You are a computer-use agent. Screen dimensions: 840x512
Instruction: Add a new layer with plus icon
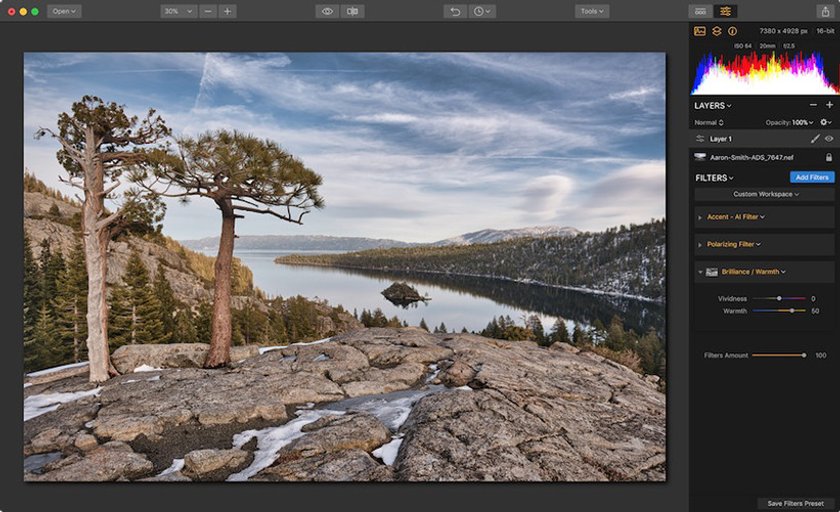point(829,105)
